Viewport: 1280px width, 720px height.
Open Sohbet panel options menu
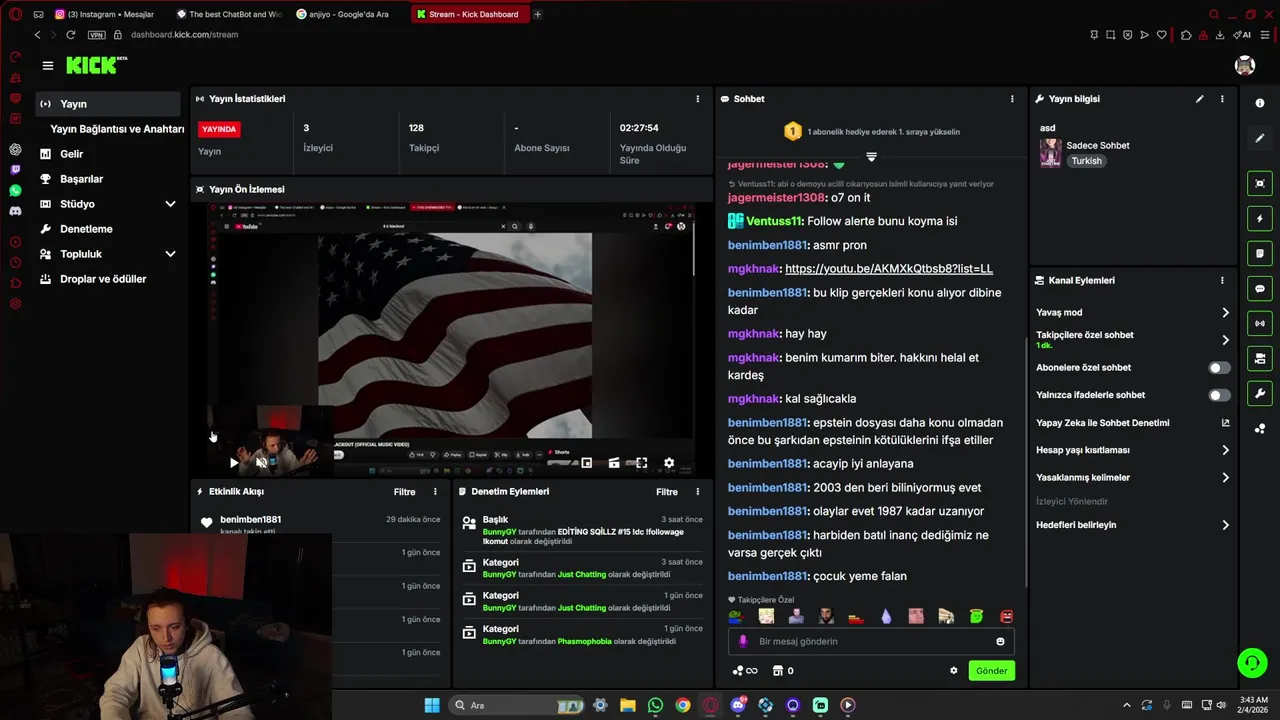click(x=1012, y=99)
